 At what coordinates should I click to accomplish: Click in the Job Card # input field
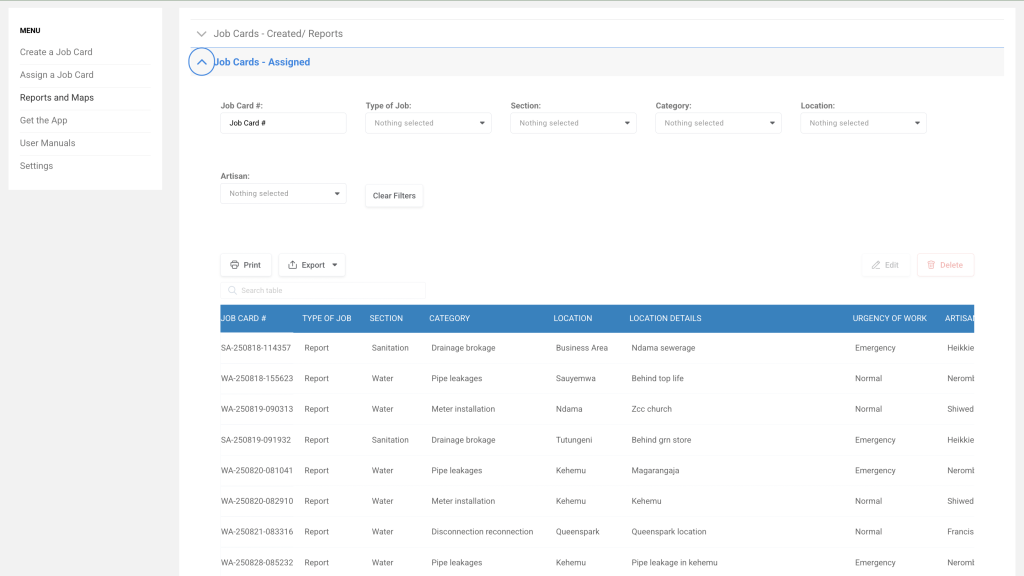[x=283, y=123]
